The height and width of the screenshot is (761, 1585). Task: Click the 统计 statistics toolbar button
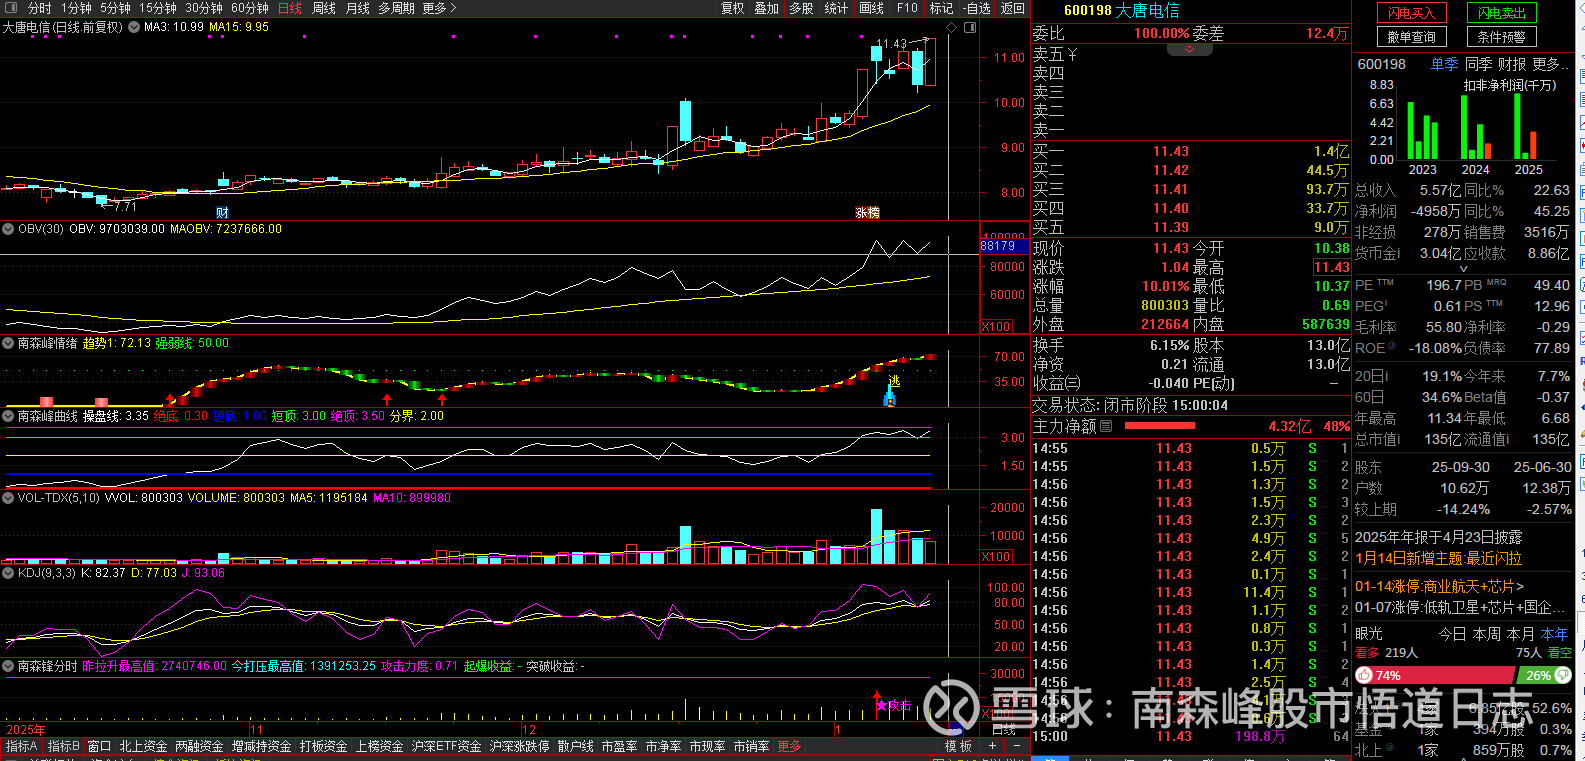[836, 8]
